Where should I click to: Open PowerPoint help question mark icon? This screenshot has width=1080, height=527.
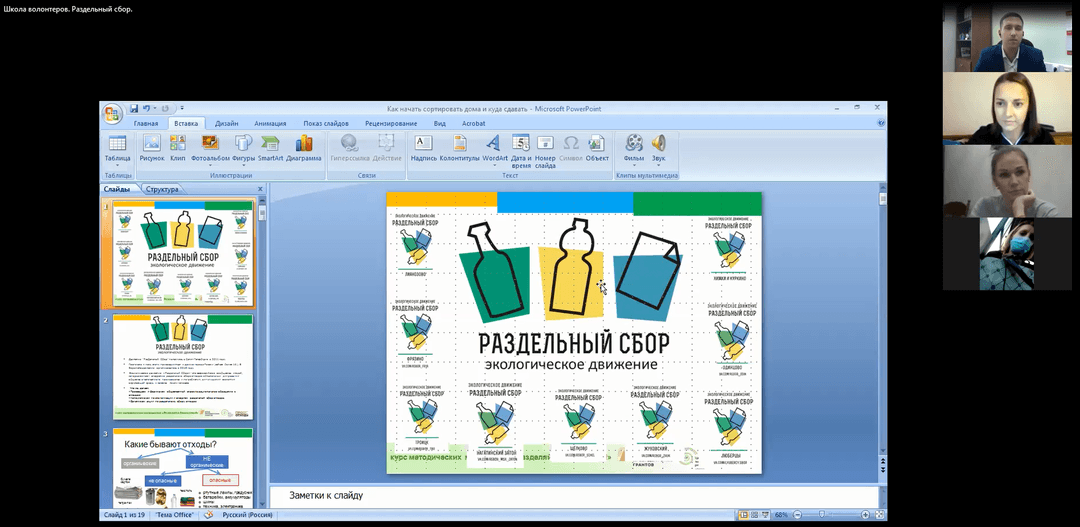[x=880, y=123]
